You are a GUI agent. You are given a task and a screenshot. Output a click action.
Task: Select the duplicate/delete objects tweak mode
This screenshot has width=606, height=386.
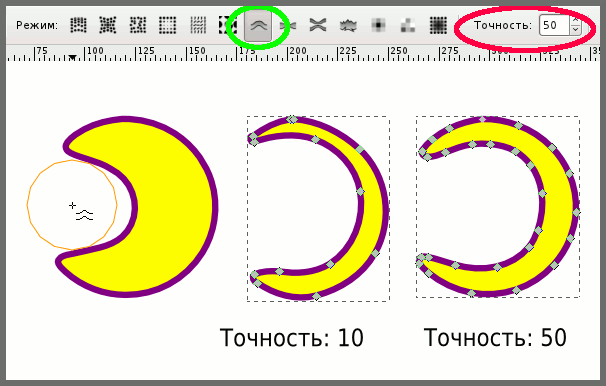coord(228,26)
